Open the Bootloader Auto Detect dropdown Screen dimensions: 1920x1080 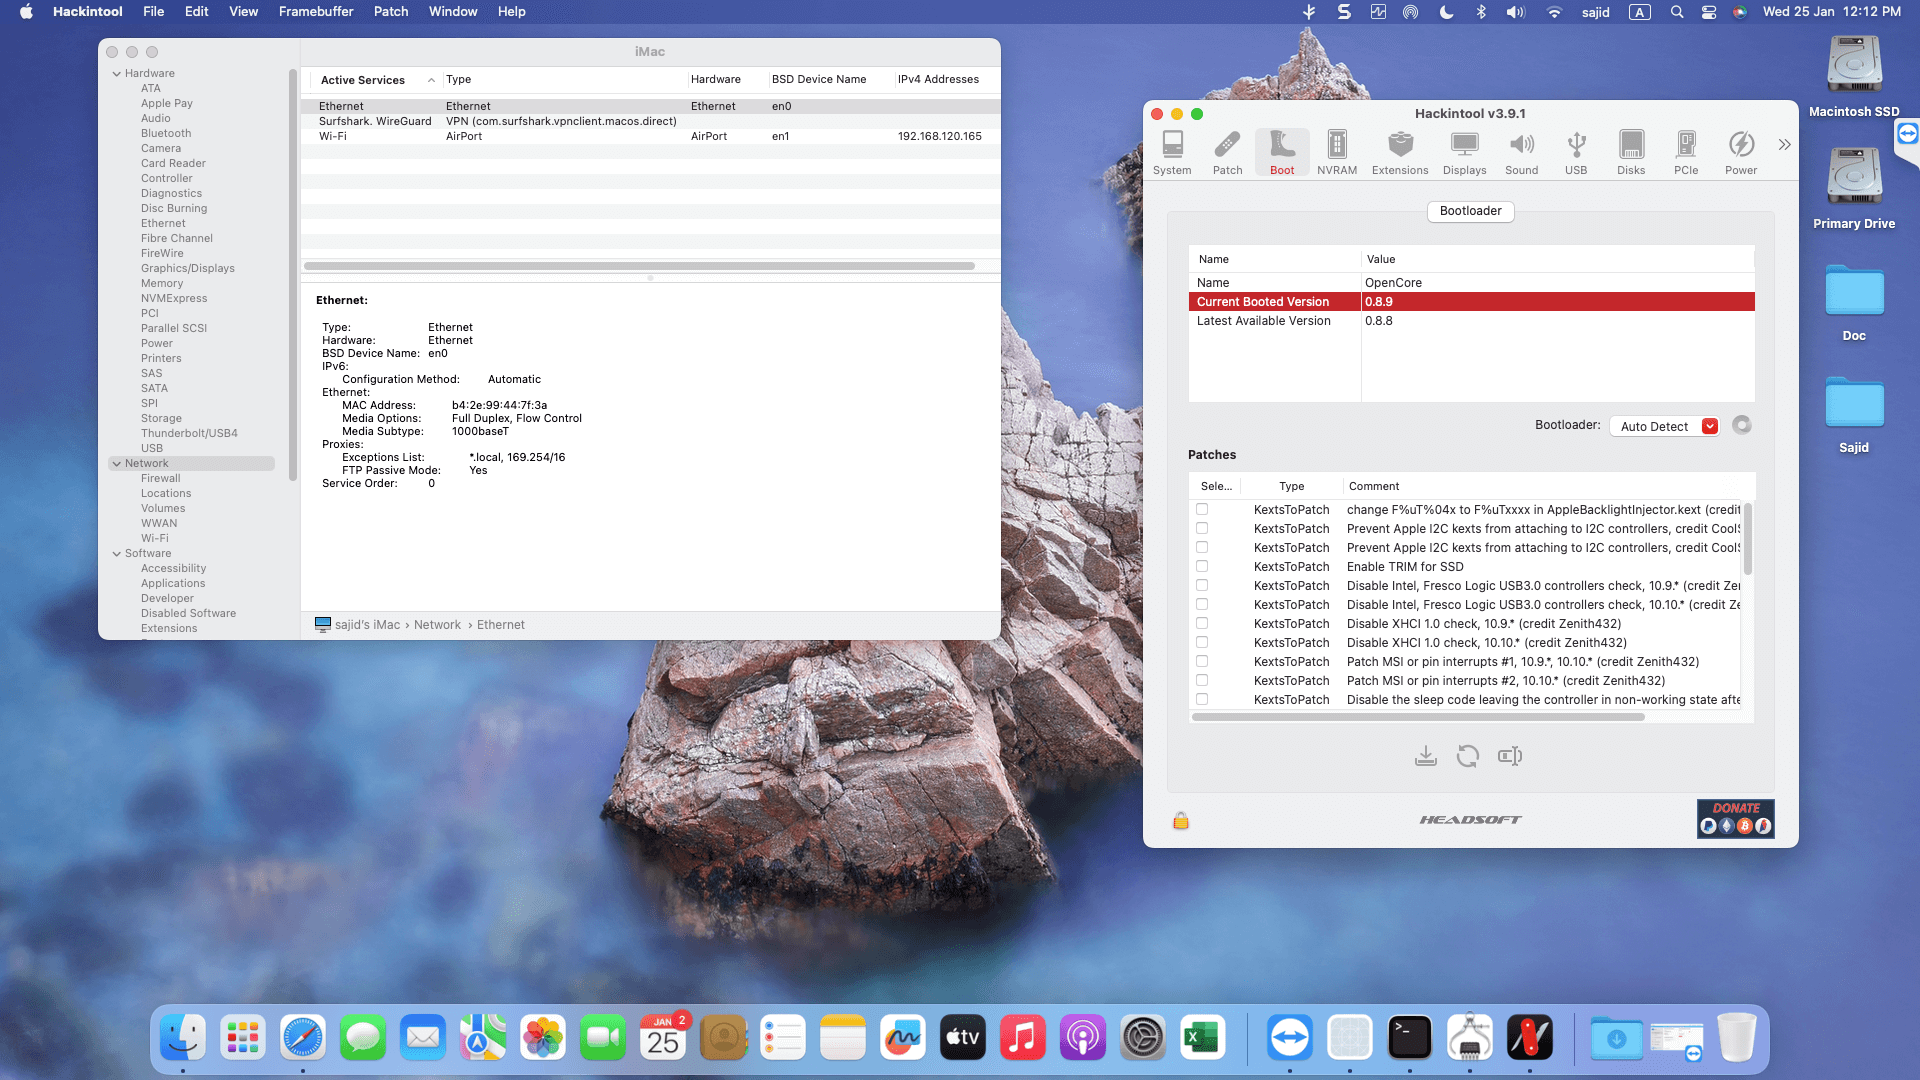coord(1665,426)
